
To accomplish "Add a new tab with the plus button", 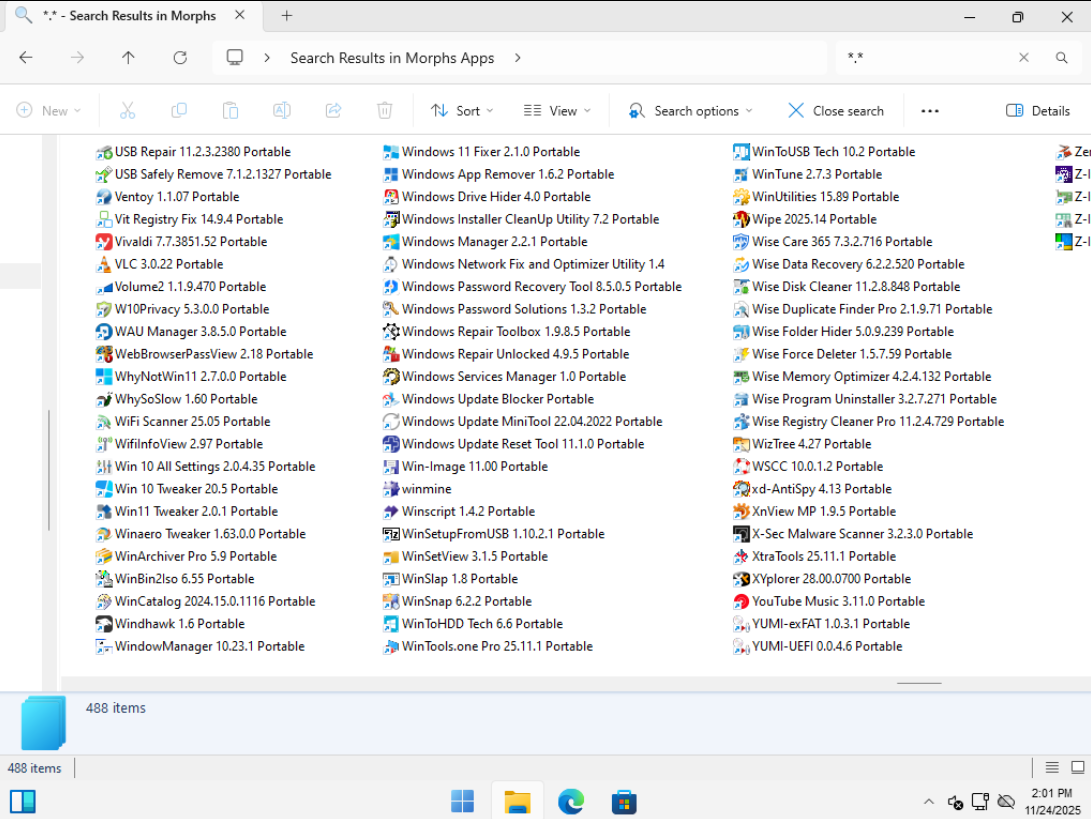I will 287,16.
